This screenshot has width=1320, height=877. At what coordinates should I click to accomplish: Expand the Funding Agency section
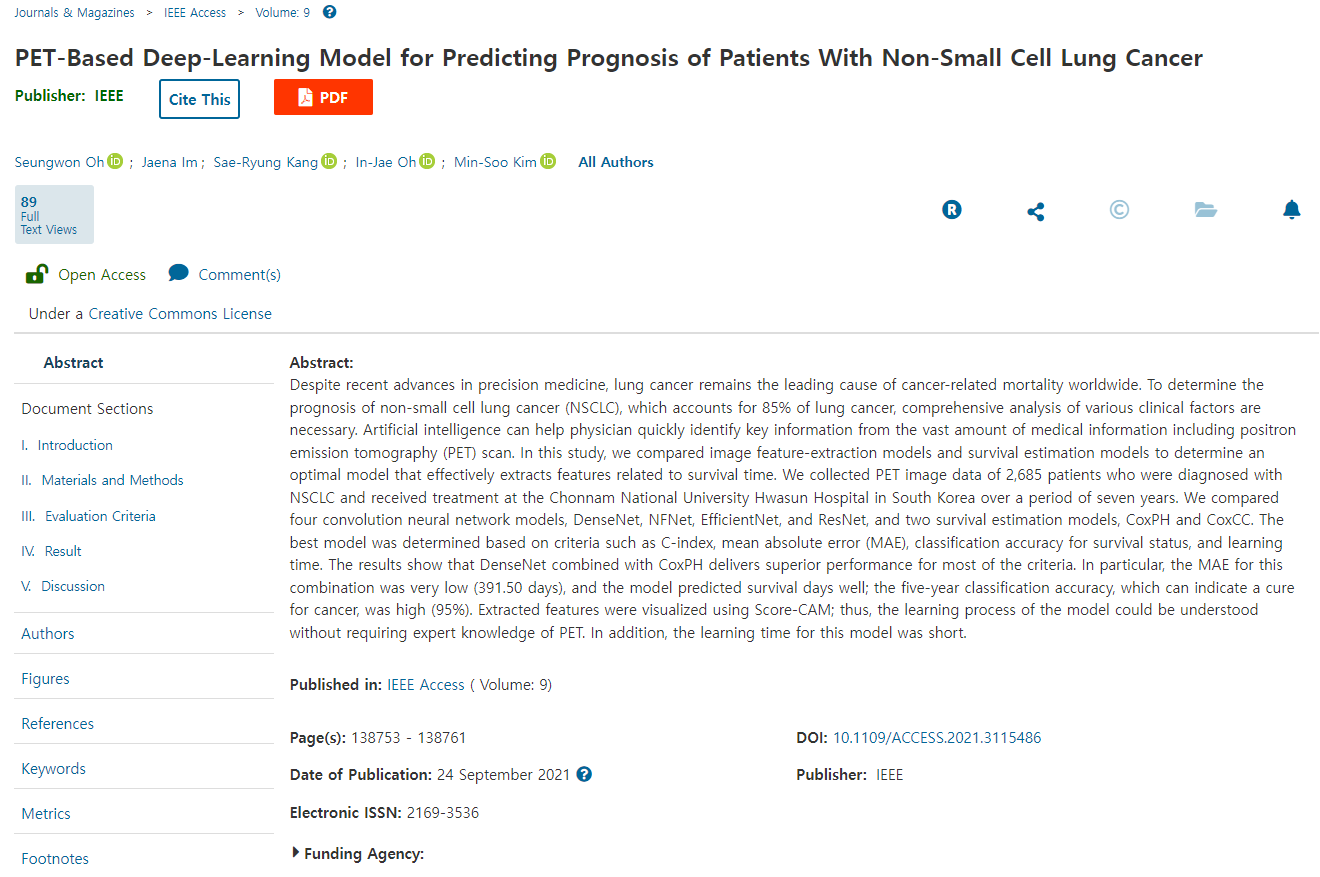pos(296,853)
